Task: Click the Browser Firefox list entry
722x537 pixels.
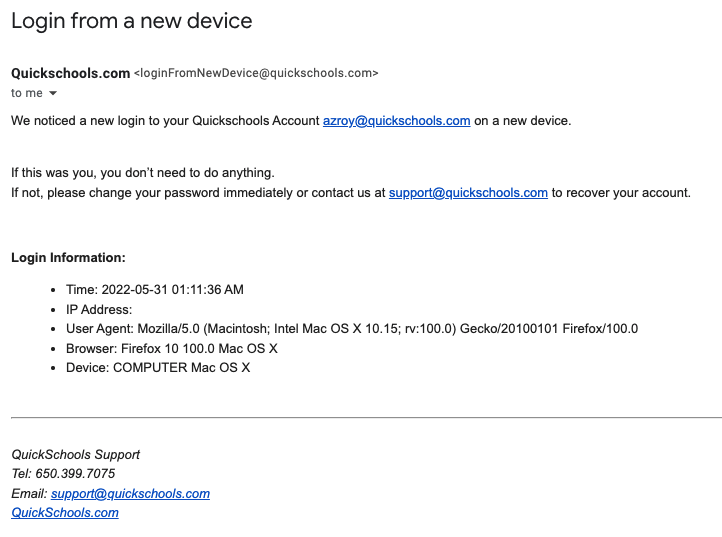Action: pos(171,348)
